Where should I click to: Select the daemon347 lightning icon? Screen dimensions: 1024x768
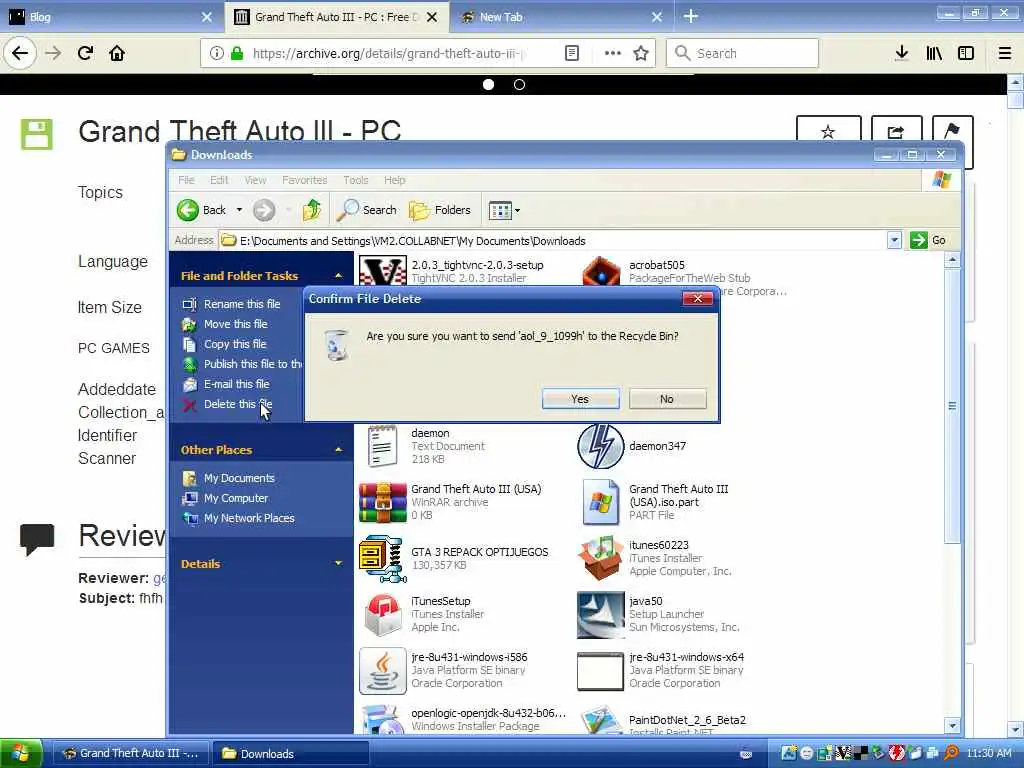point(601,446)
